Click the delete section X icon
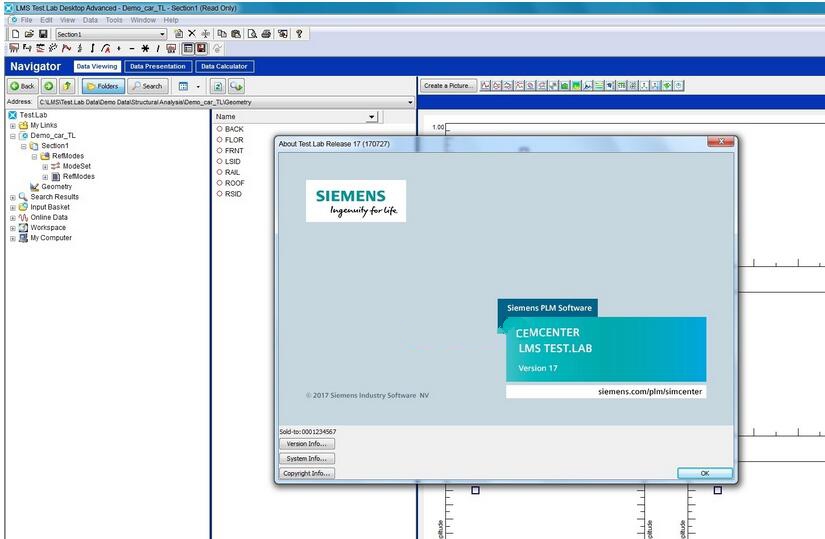The image size is (825, 539). (x=192, y=34)
